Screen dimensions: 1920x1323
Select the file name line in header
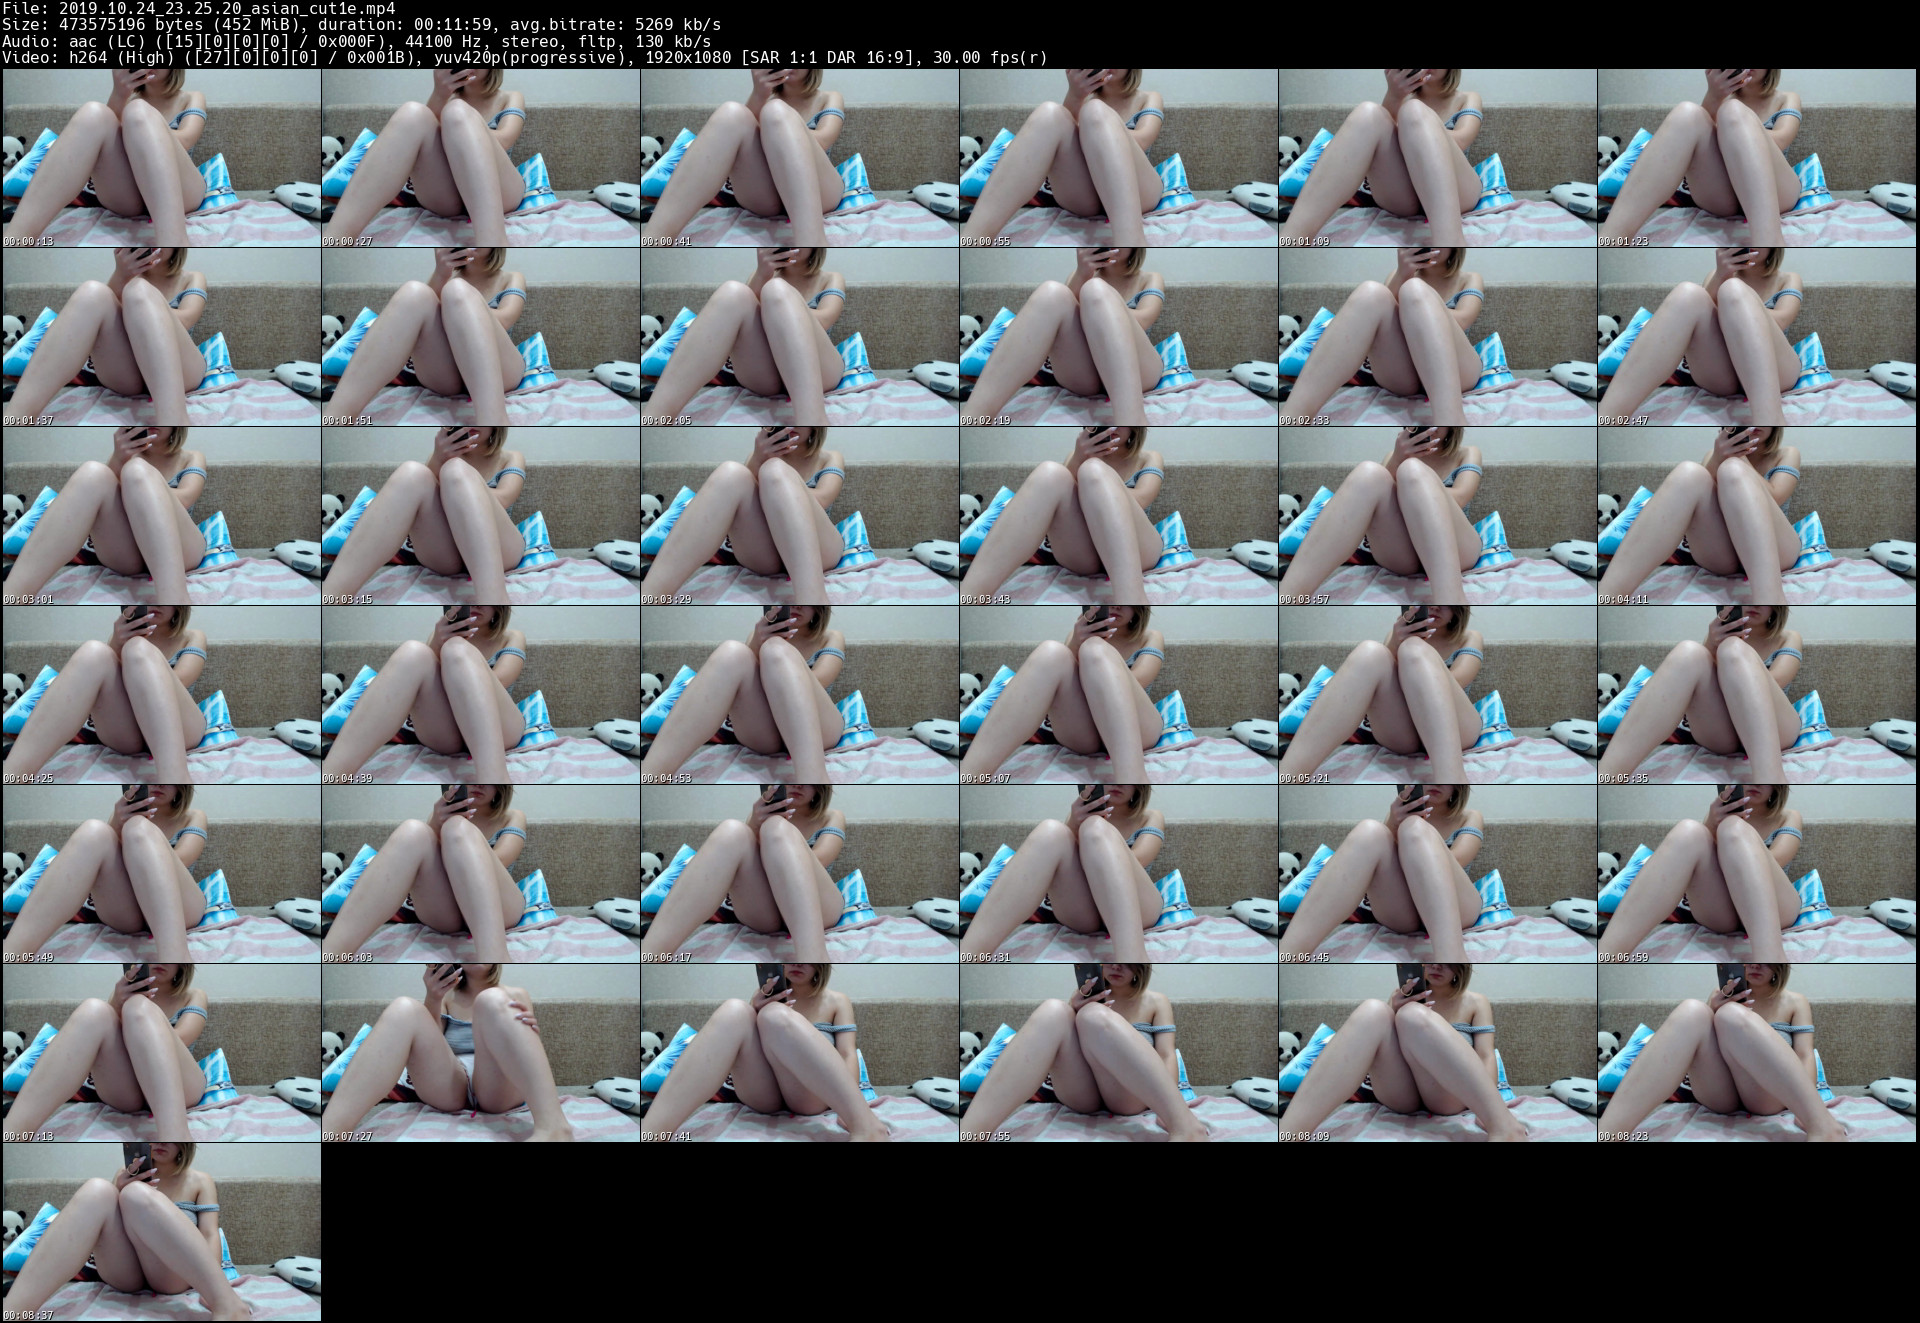(199, 8)
